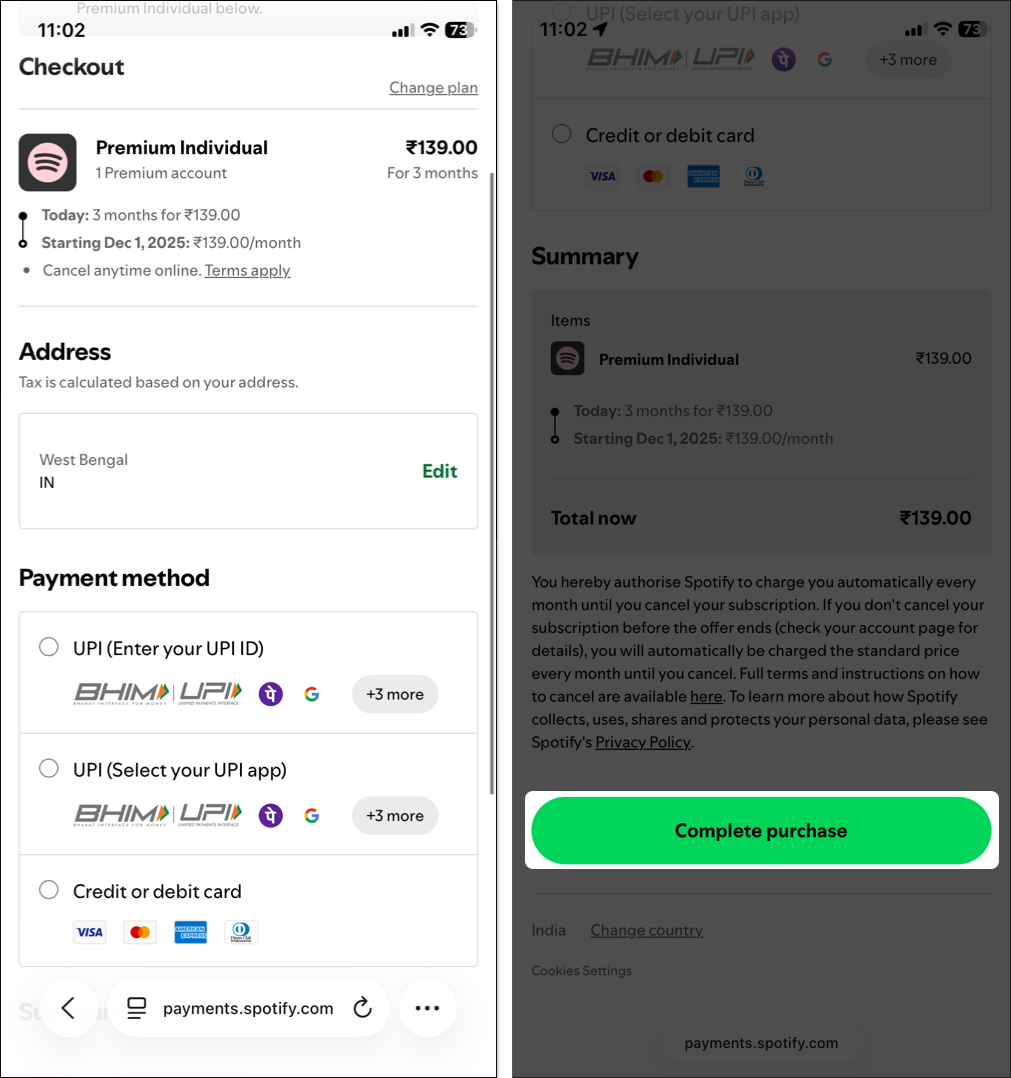Select the PhonePe icon under UPI payment
The image size is (1011, 1078).
click(x=270, y=694)
